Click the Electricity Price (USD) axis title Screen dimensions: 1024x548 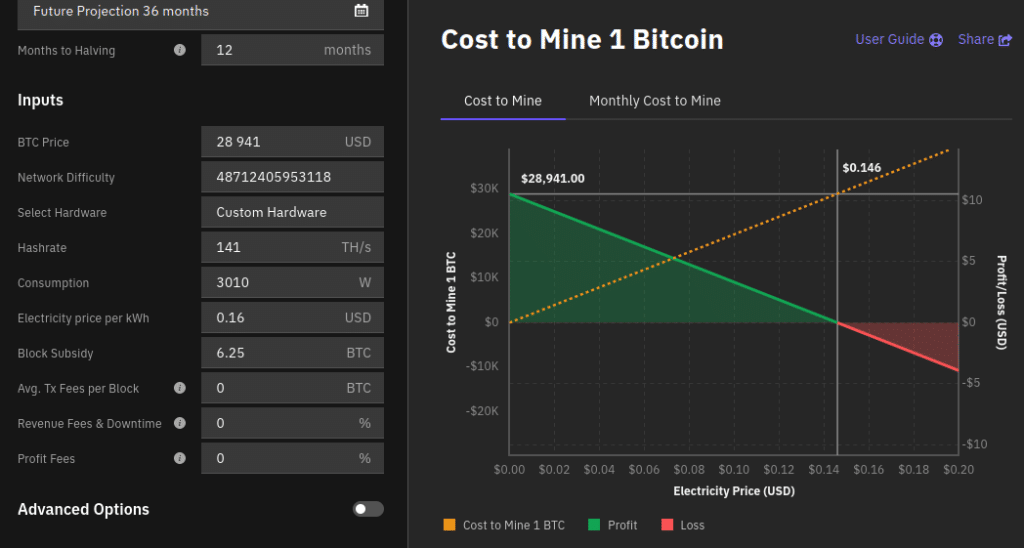734,491
